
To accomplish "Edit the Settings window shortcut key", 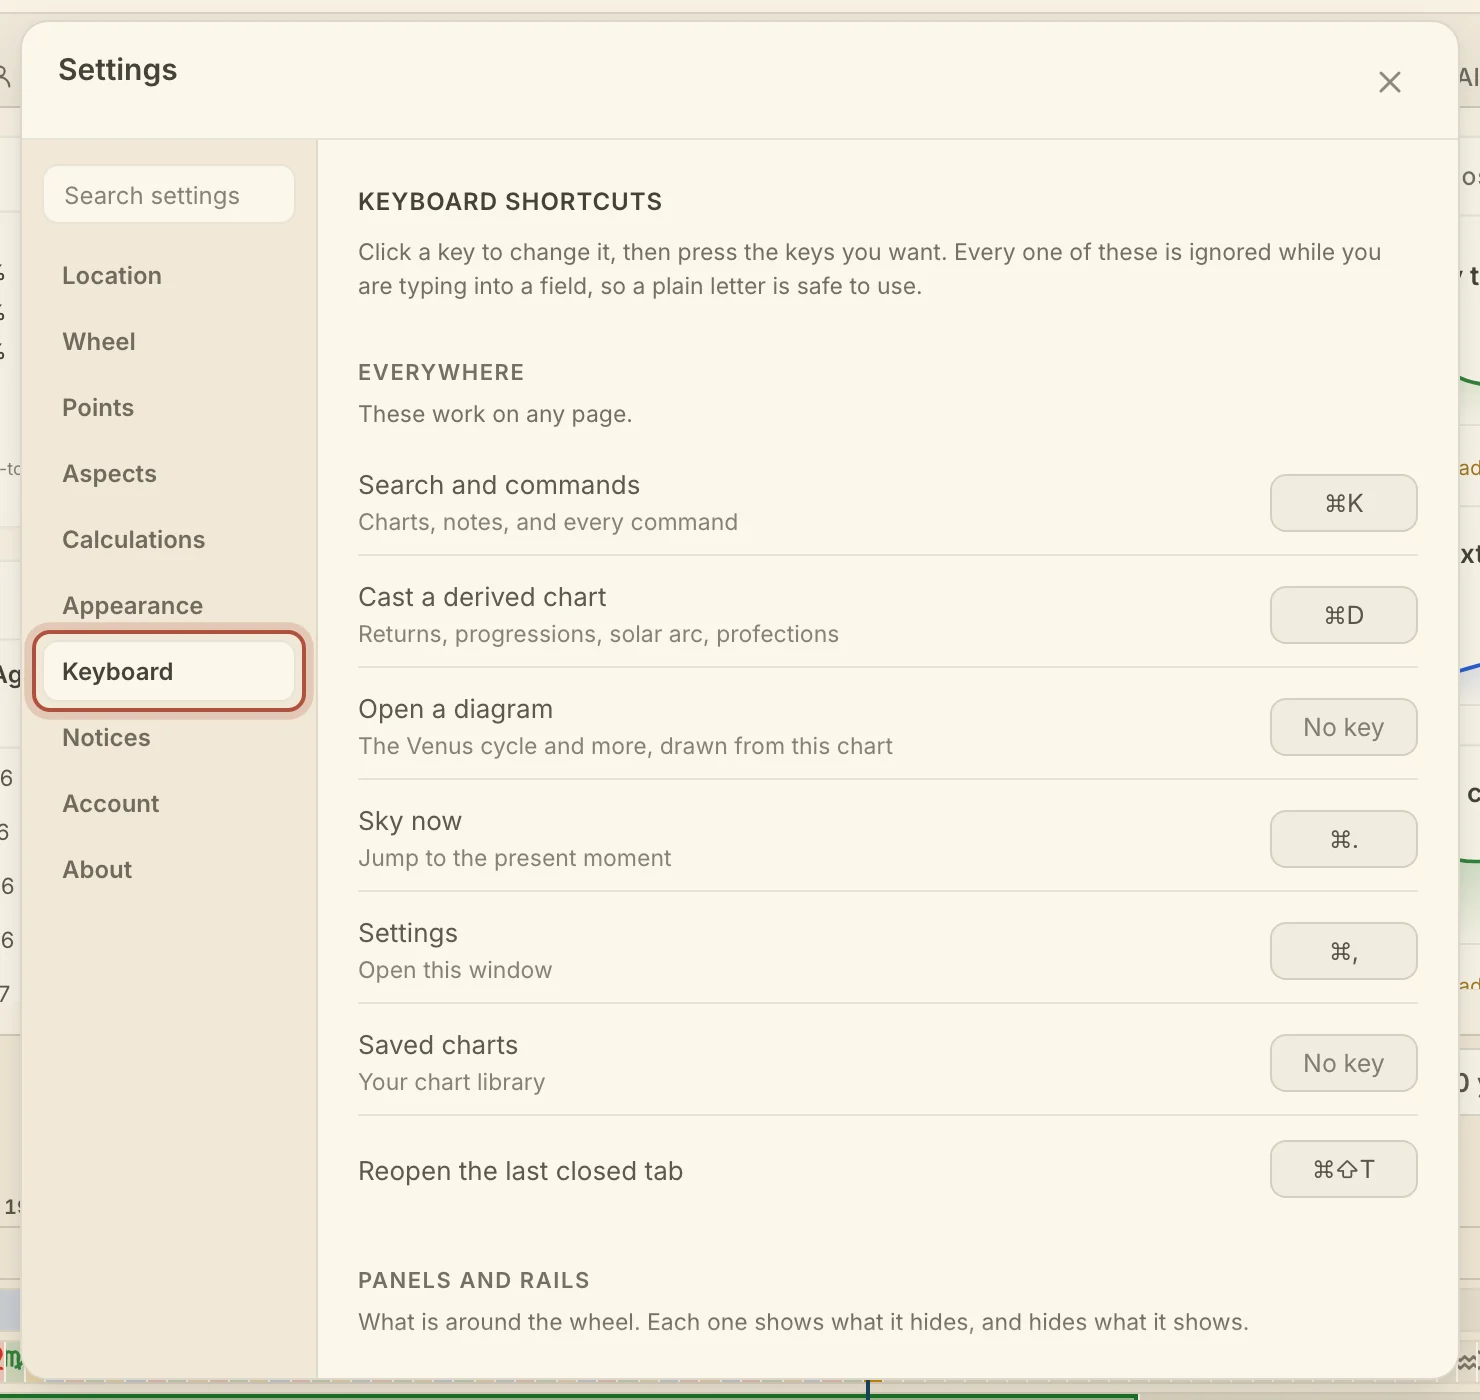I will (x=1343, y=951).
